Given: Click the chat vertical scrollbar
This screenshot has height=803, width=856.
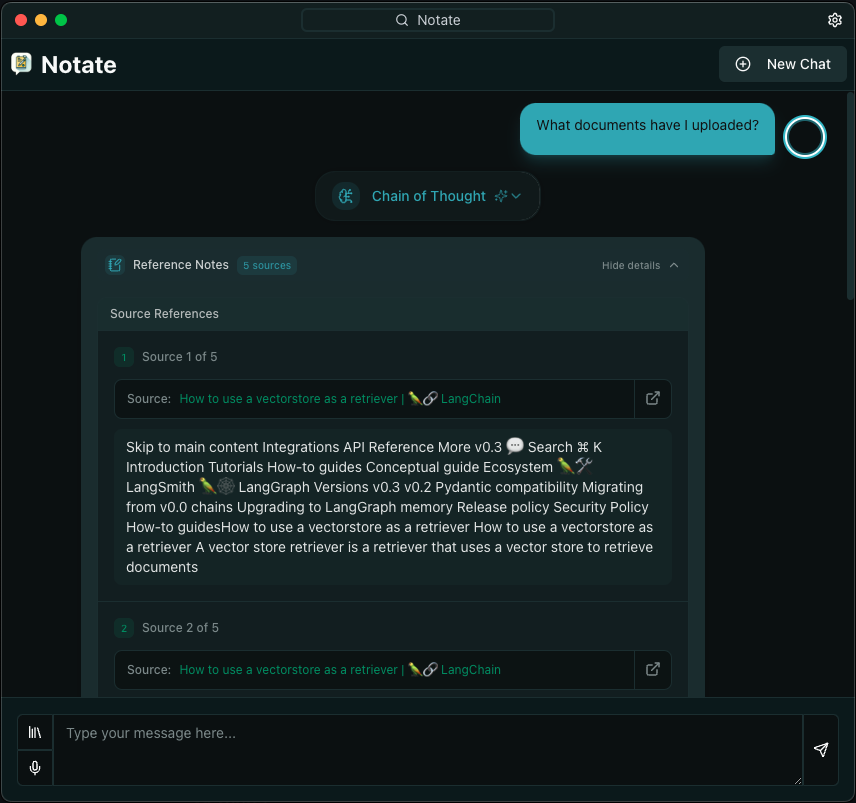Looking at the screenshot, I should point(850,197).
